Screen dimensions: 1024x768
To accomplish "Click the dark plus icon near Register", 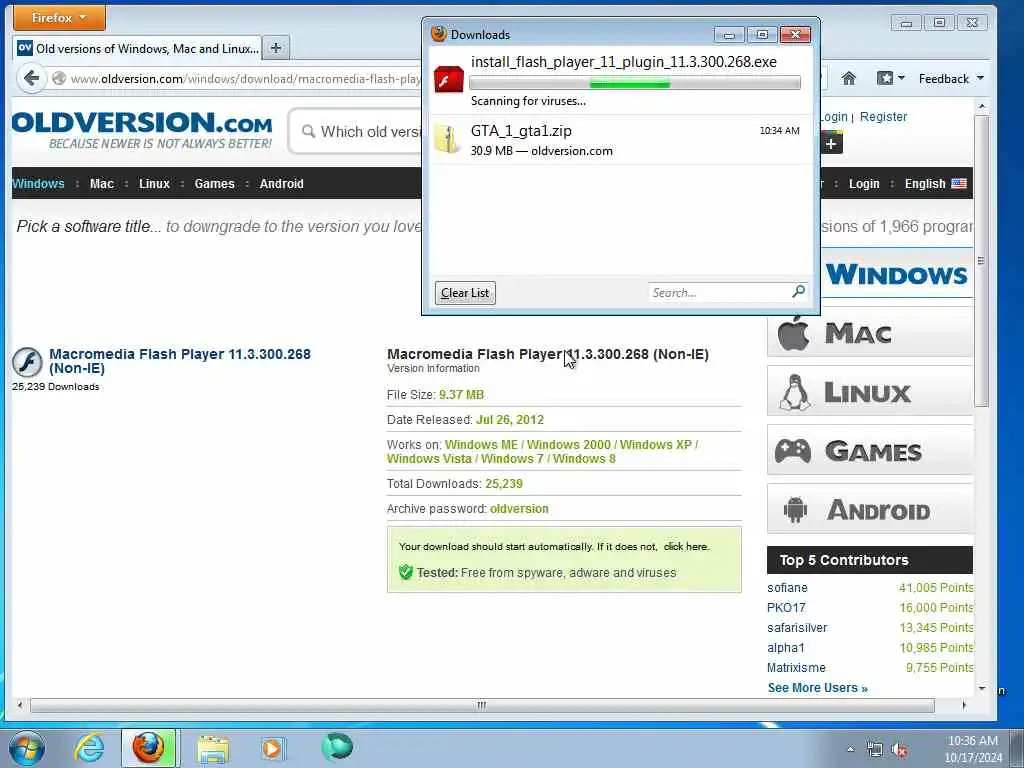I will [x=831, y=143].
